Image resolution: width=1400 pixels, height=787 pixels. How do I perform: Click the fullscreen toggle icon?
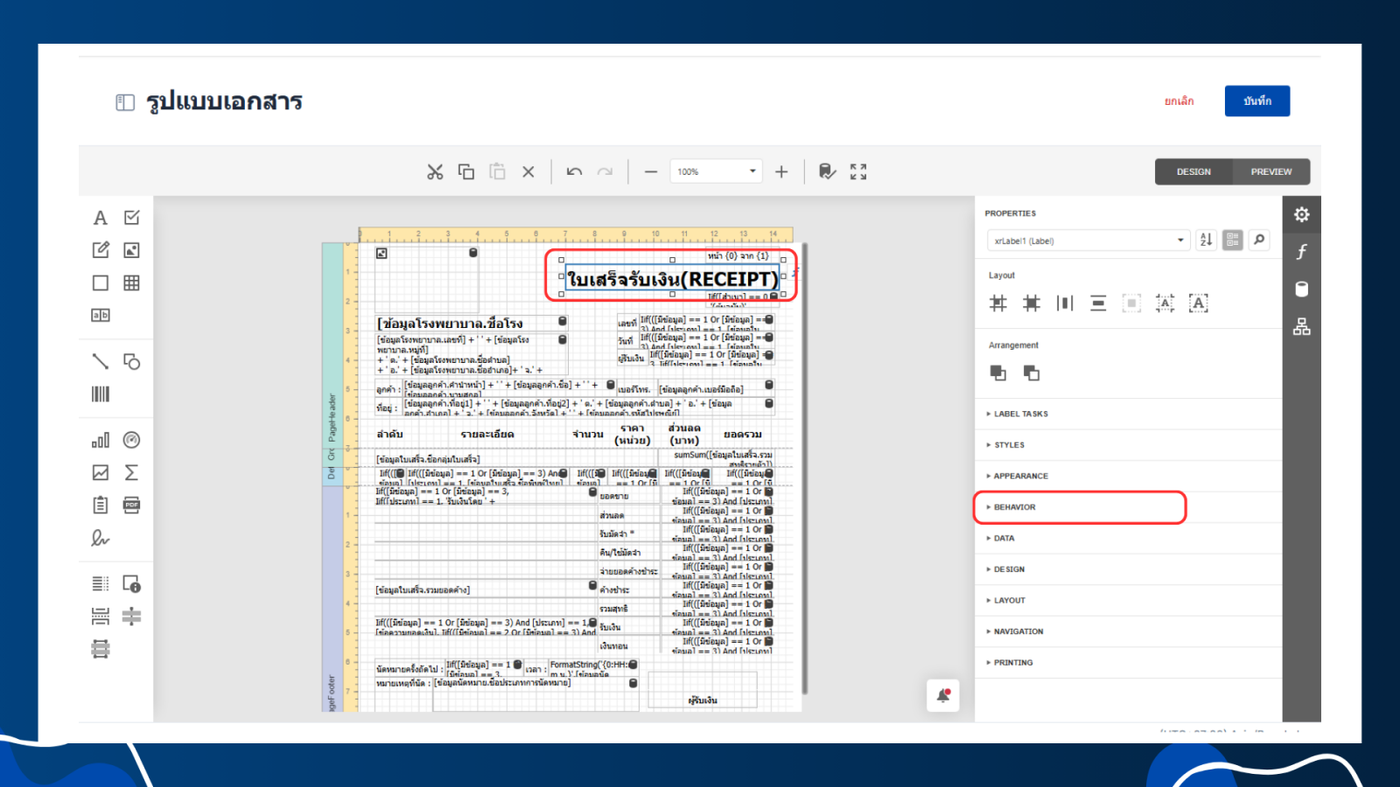(858, 172)
